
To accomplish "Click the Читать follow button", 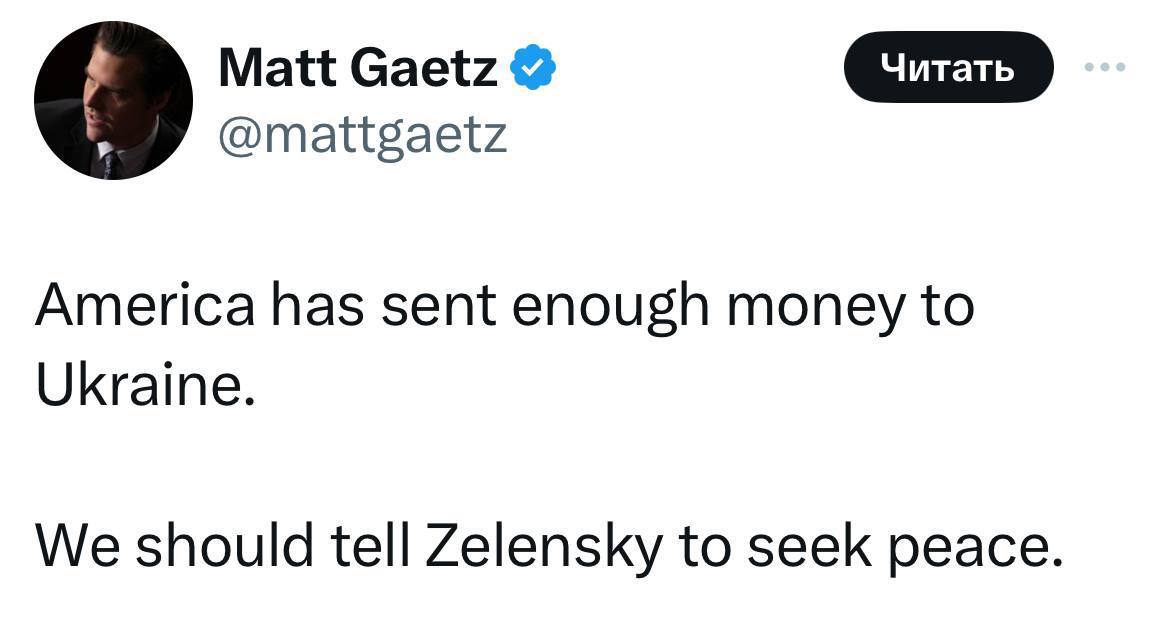I will (x=948, y=67).
